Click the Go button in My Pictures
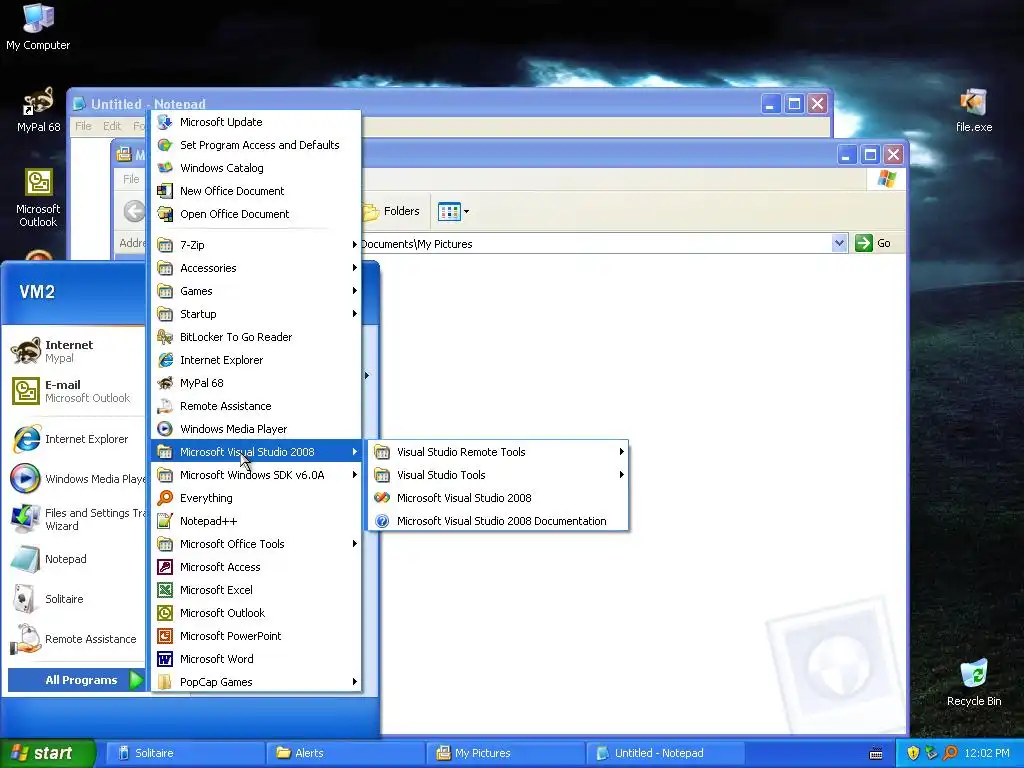 click(x=873, y=244)
